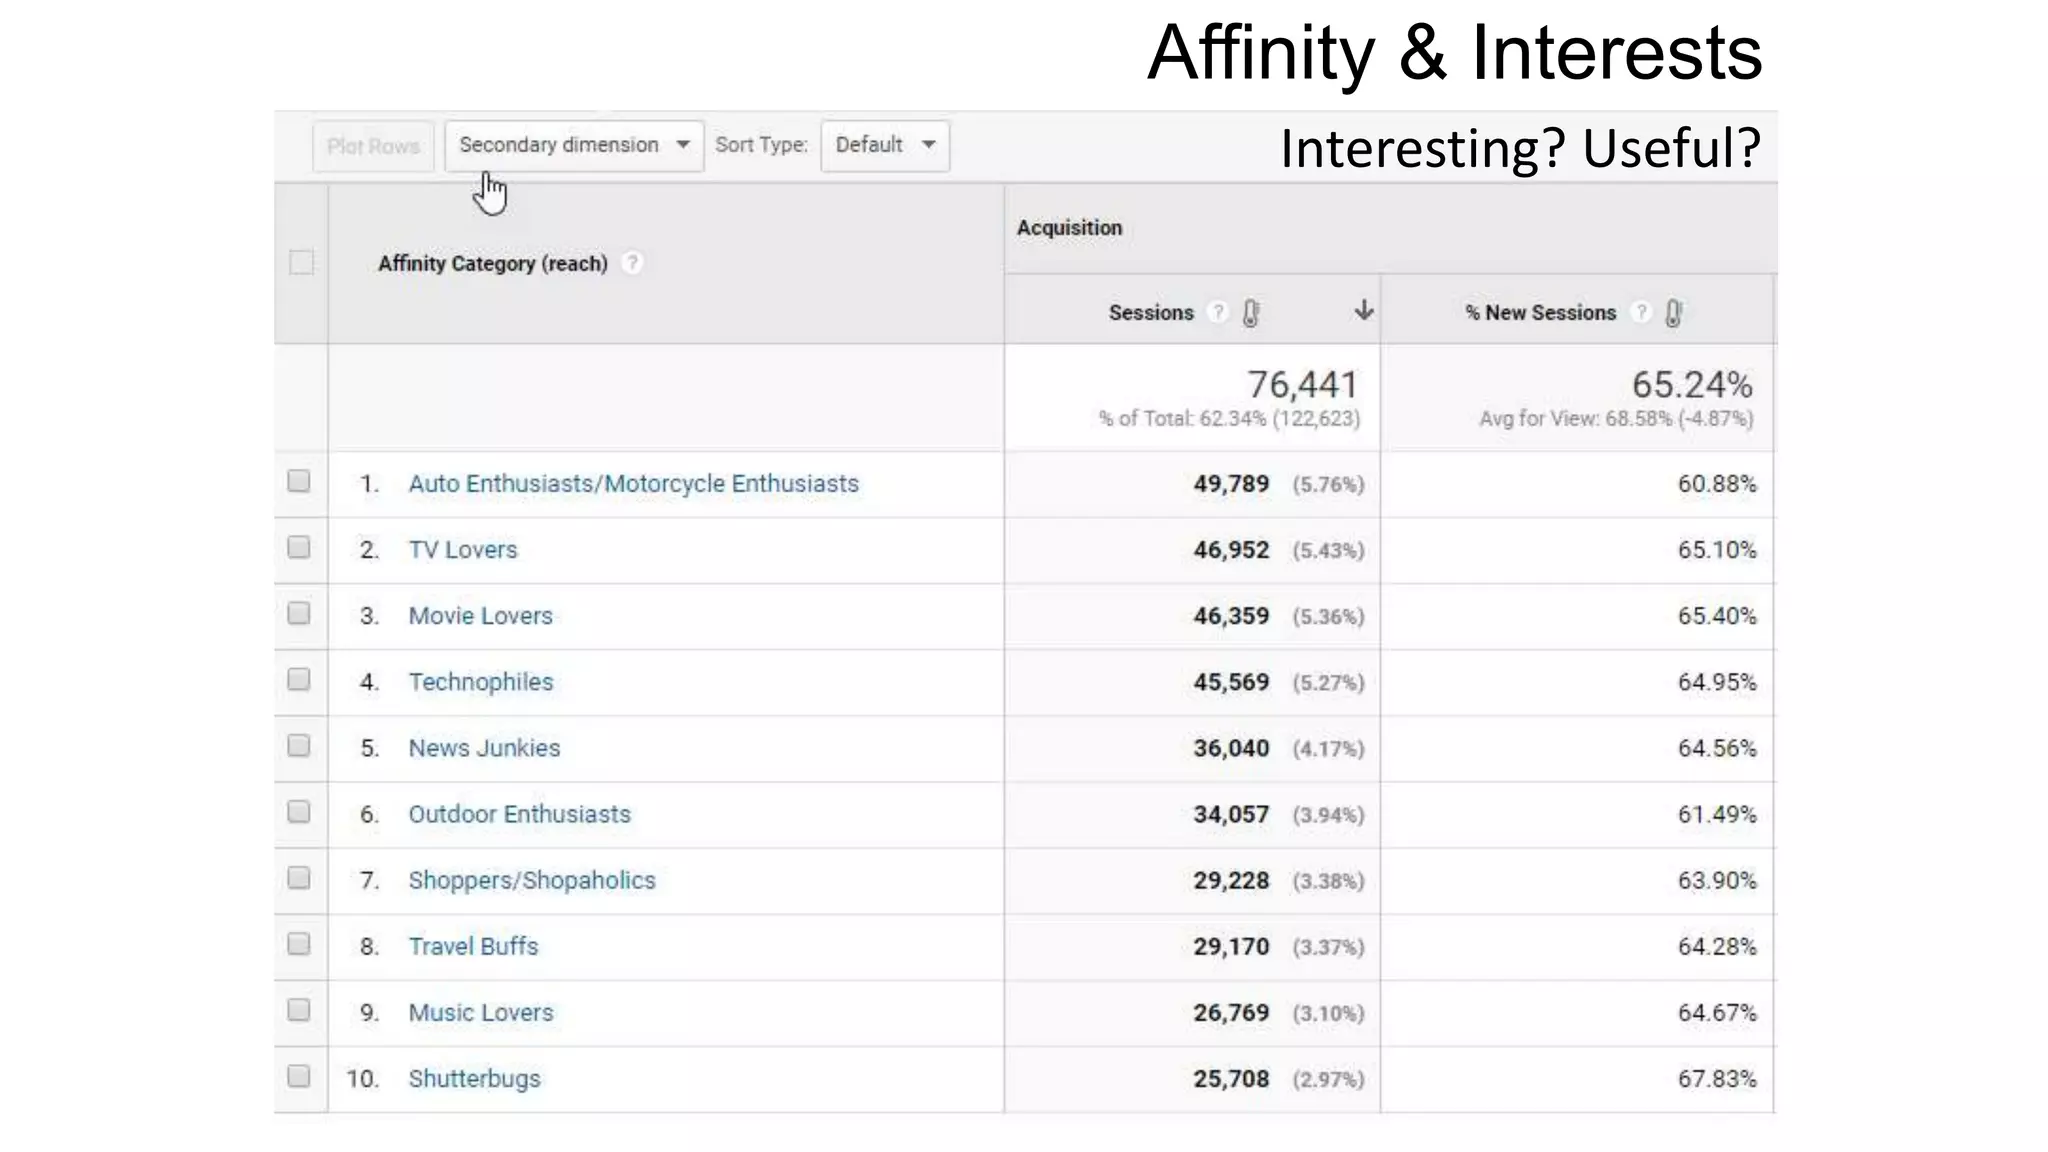The image size is (2048, 1152).
Task: Click sort descending arrow in Sessions column
Action: pyautogui.click(x=1363, y=310)
